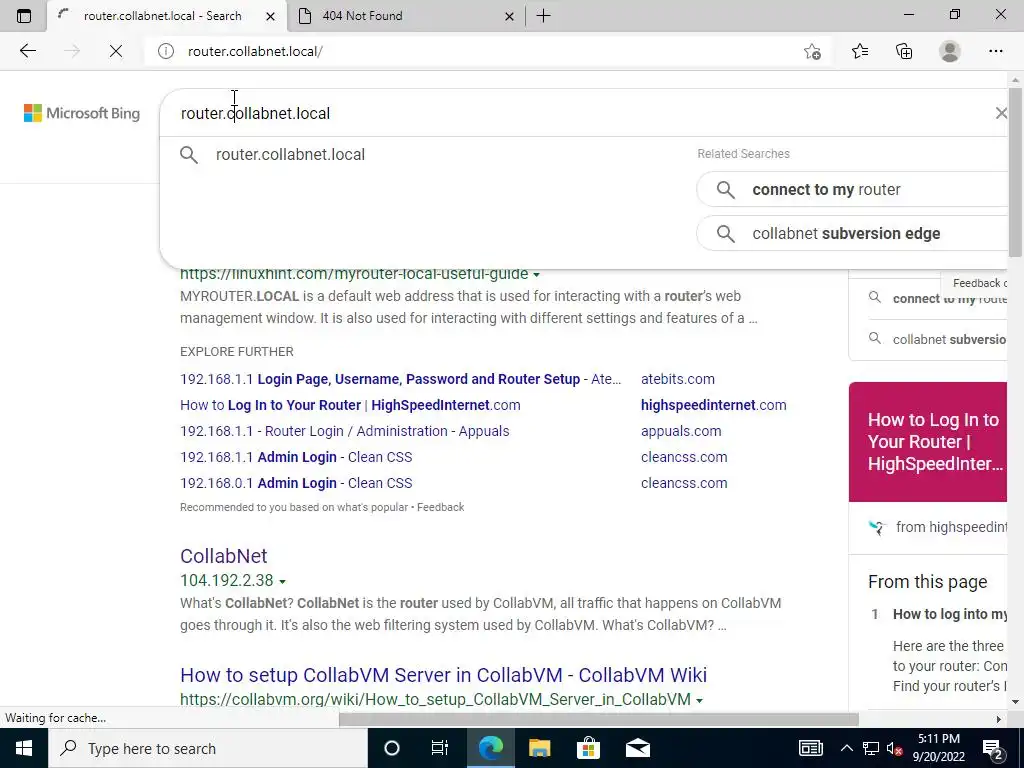
Task: Open the appuals.com source link
Action: click(x=681, y=431)
